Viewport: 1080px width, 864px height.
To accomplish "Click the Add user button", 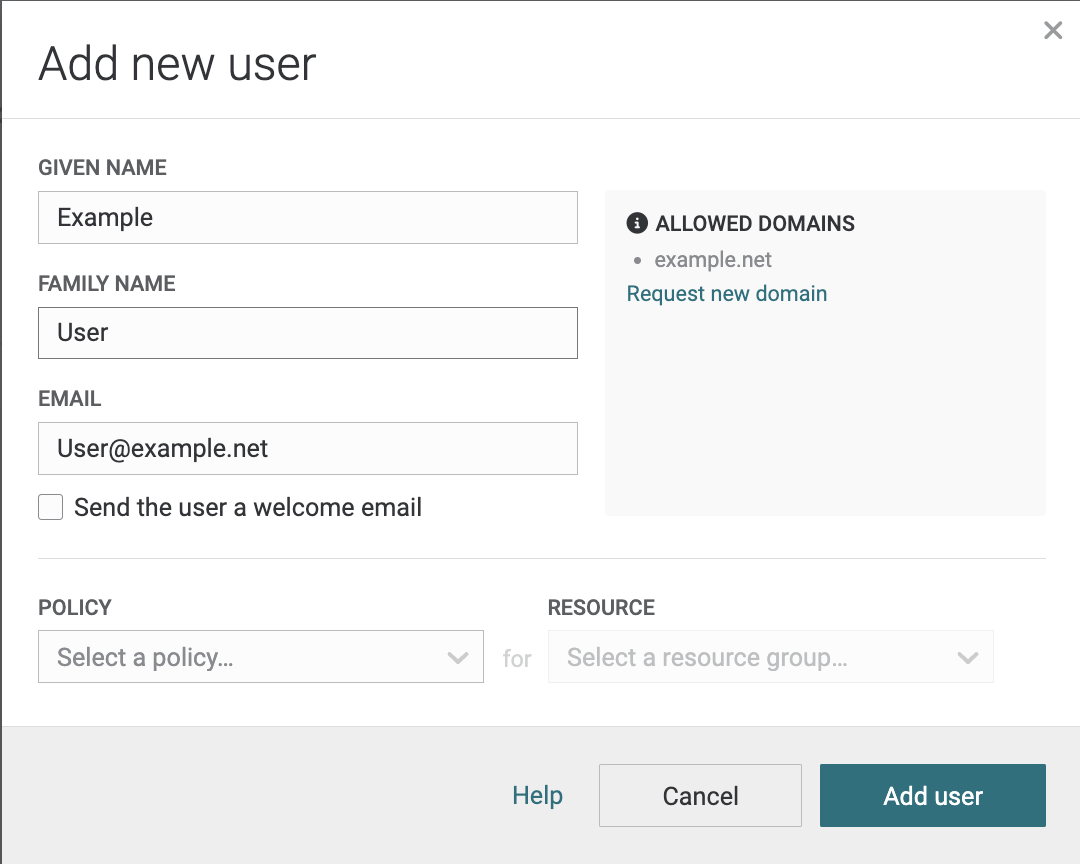I will [932, 796].
